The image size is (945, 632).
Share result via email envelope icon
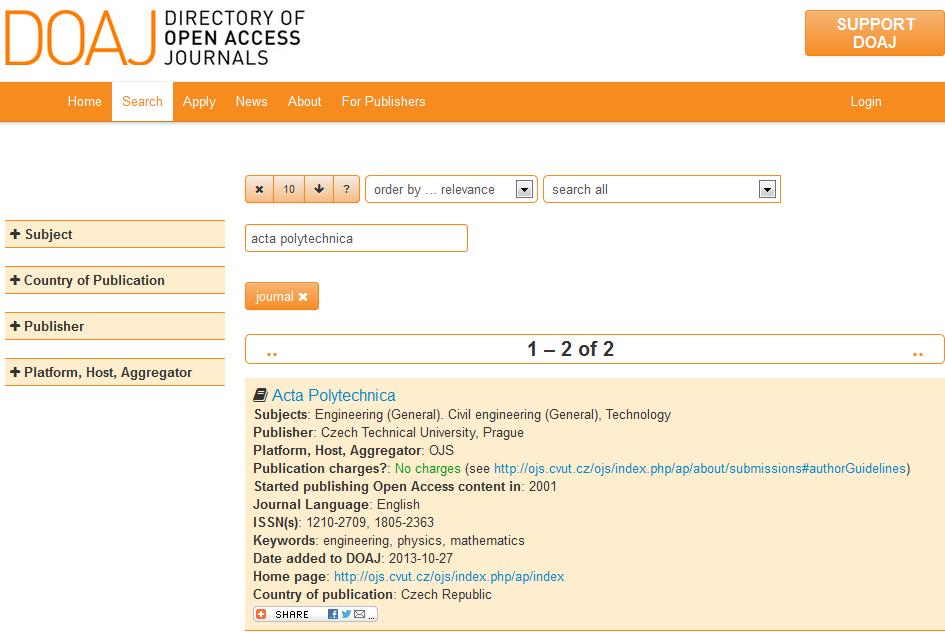point(360,614)
